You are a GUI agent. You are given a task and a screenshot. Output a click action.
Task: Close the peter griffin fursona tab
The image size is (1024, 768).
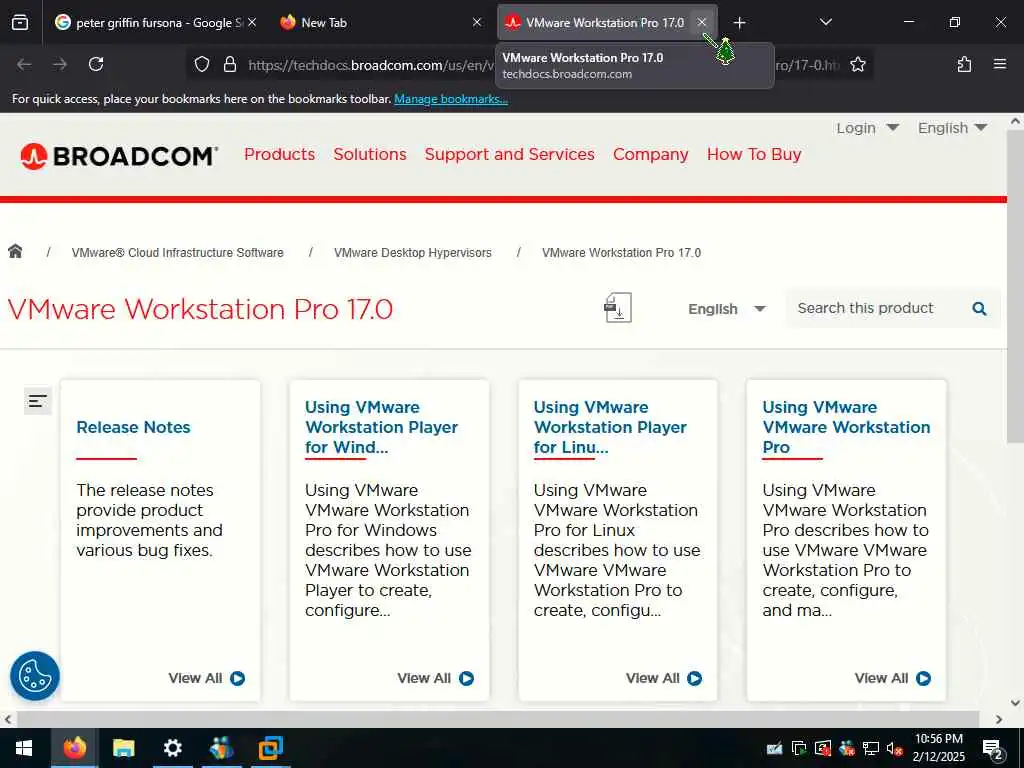(252, 23)
